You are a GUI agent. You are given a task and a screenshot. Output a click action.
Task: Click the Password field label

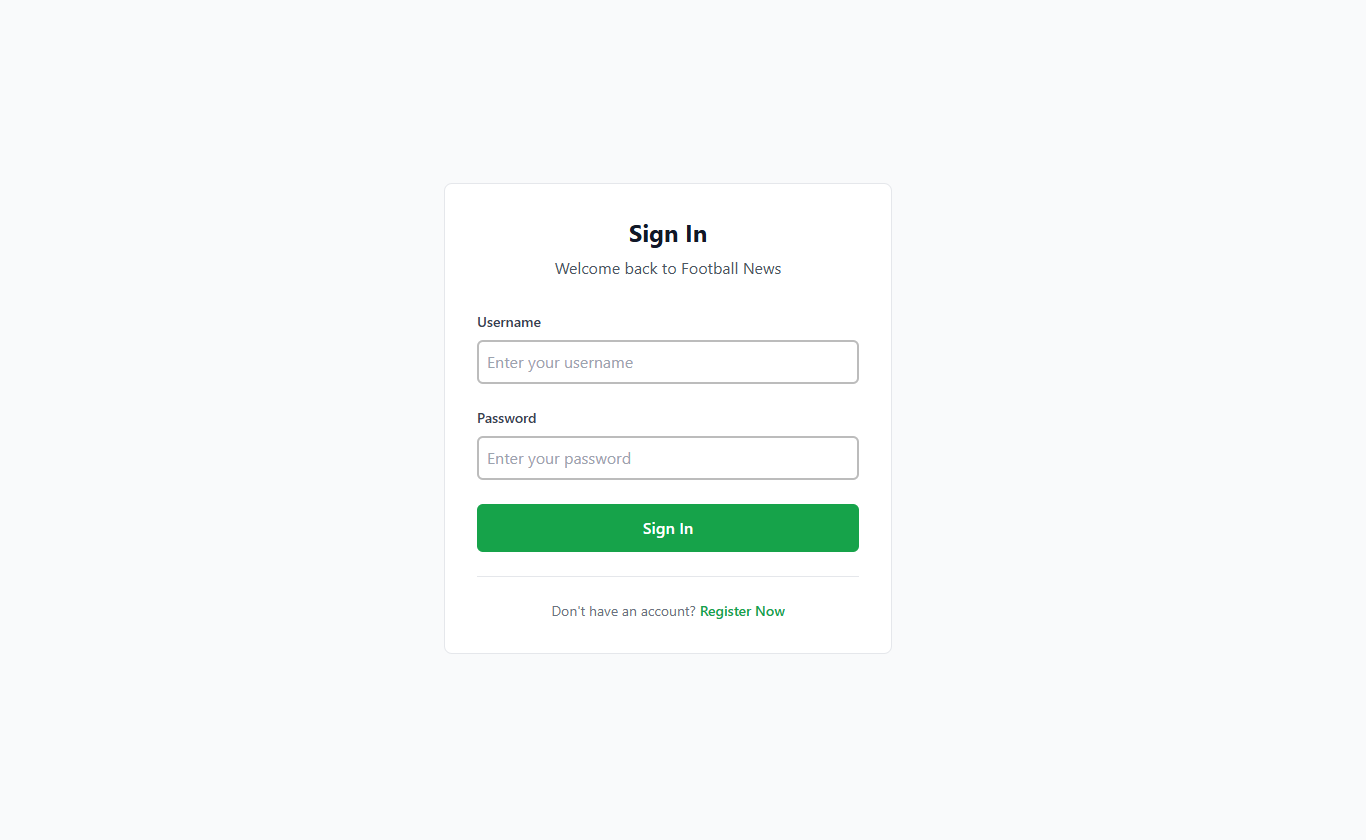tap(507, 418)
